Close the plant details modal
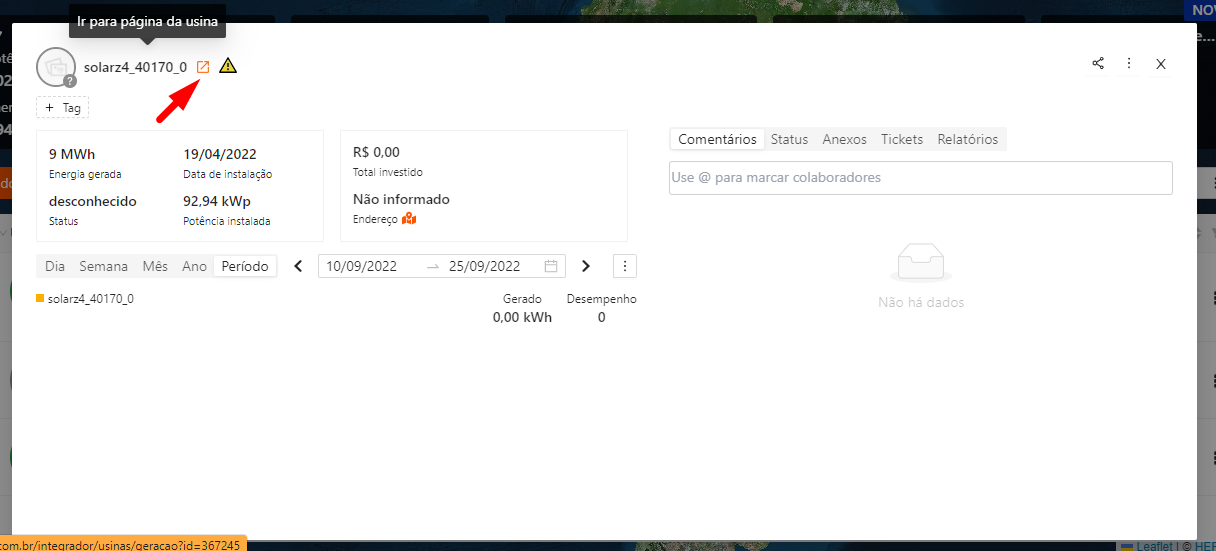Screen dimensions: 1216x551 coord(1161,64)
